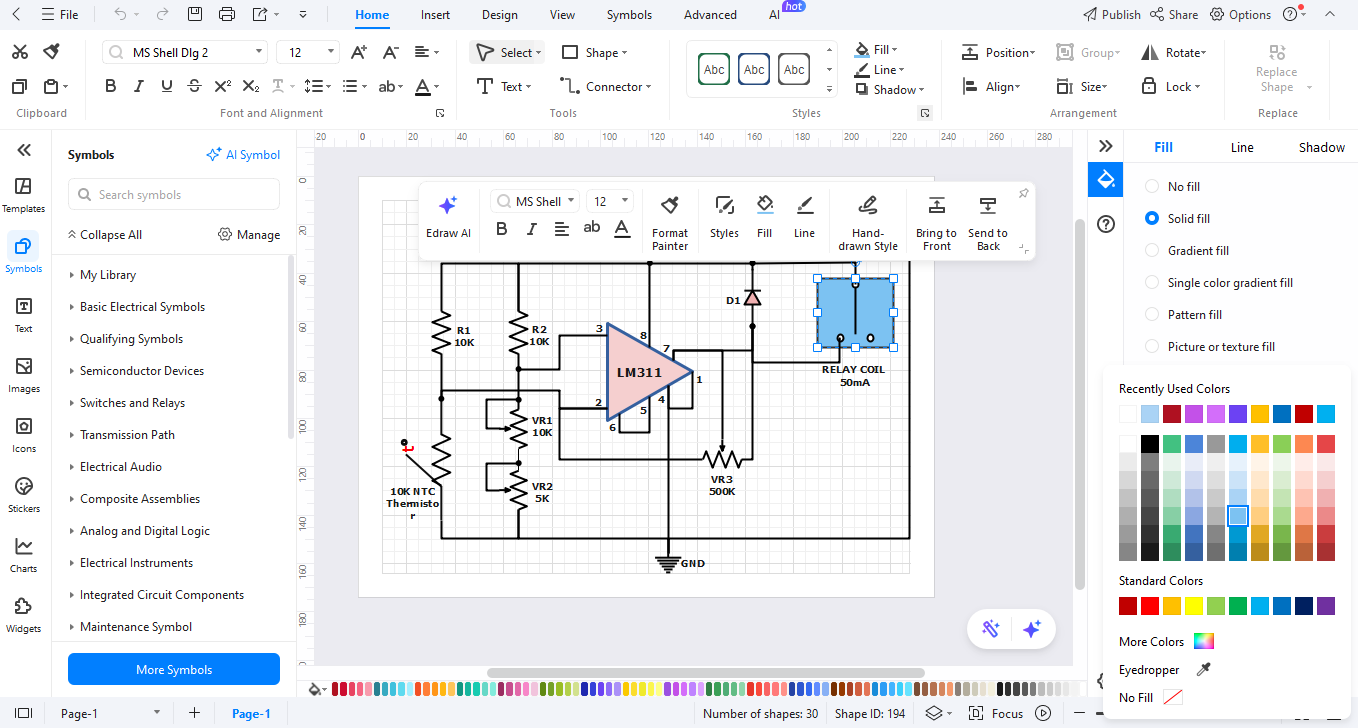
Task: Open Icons panel in left sidebar
Action: pyautogui.click(x=24, y=435)
